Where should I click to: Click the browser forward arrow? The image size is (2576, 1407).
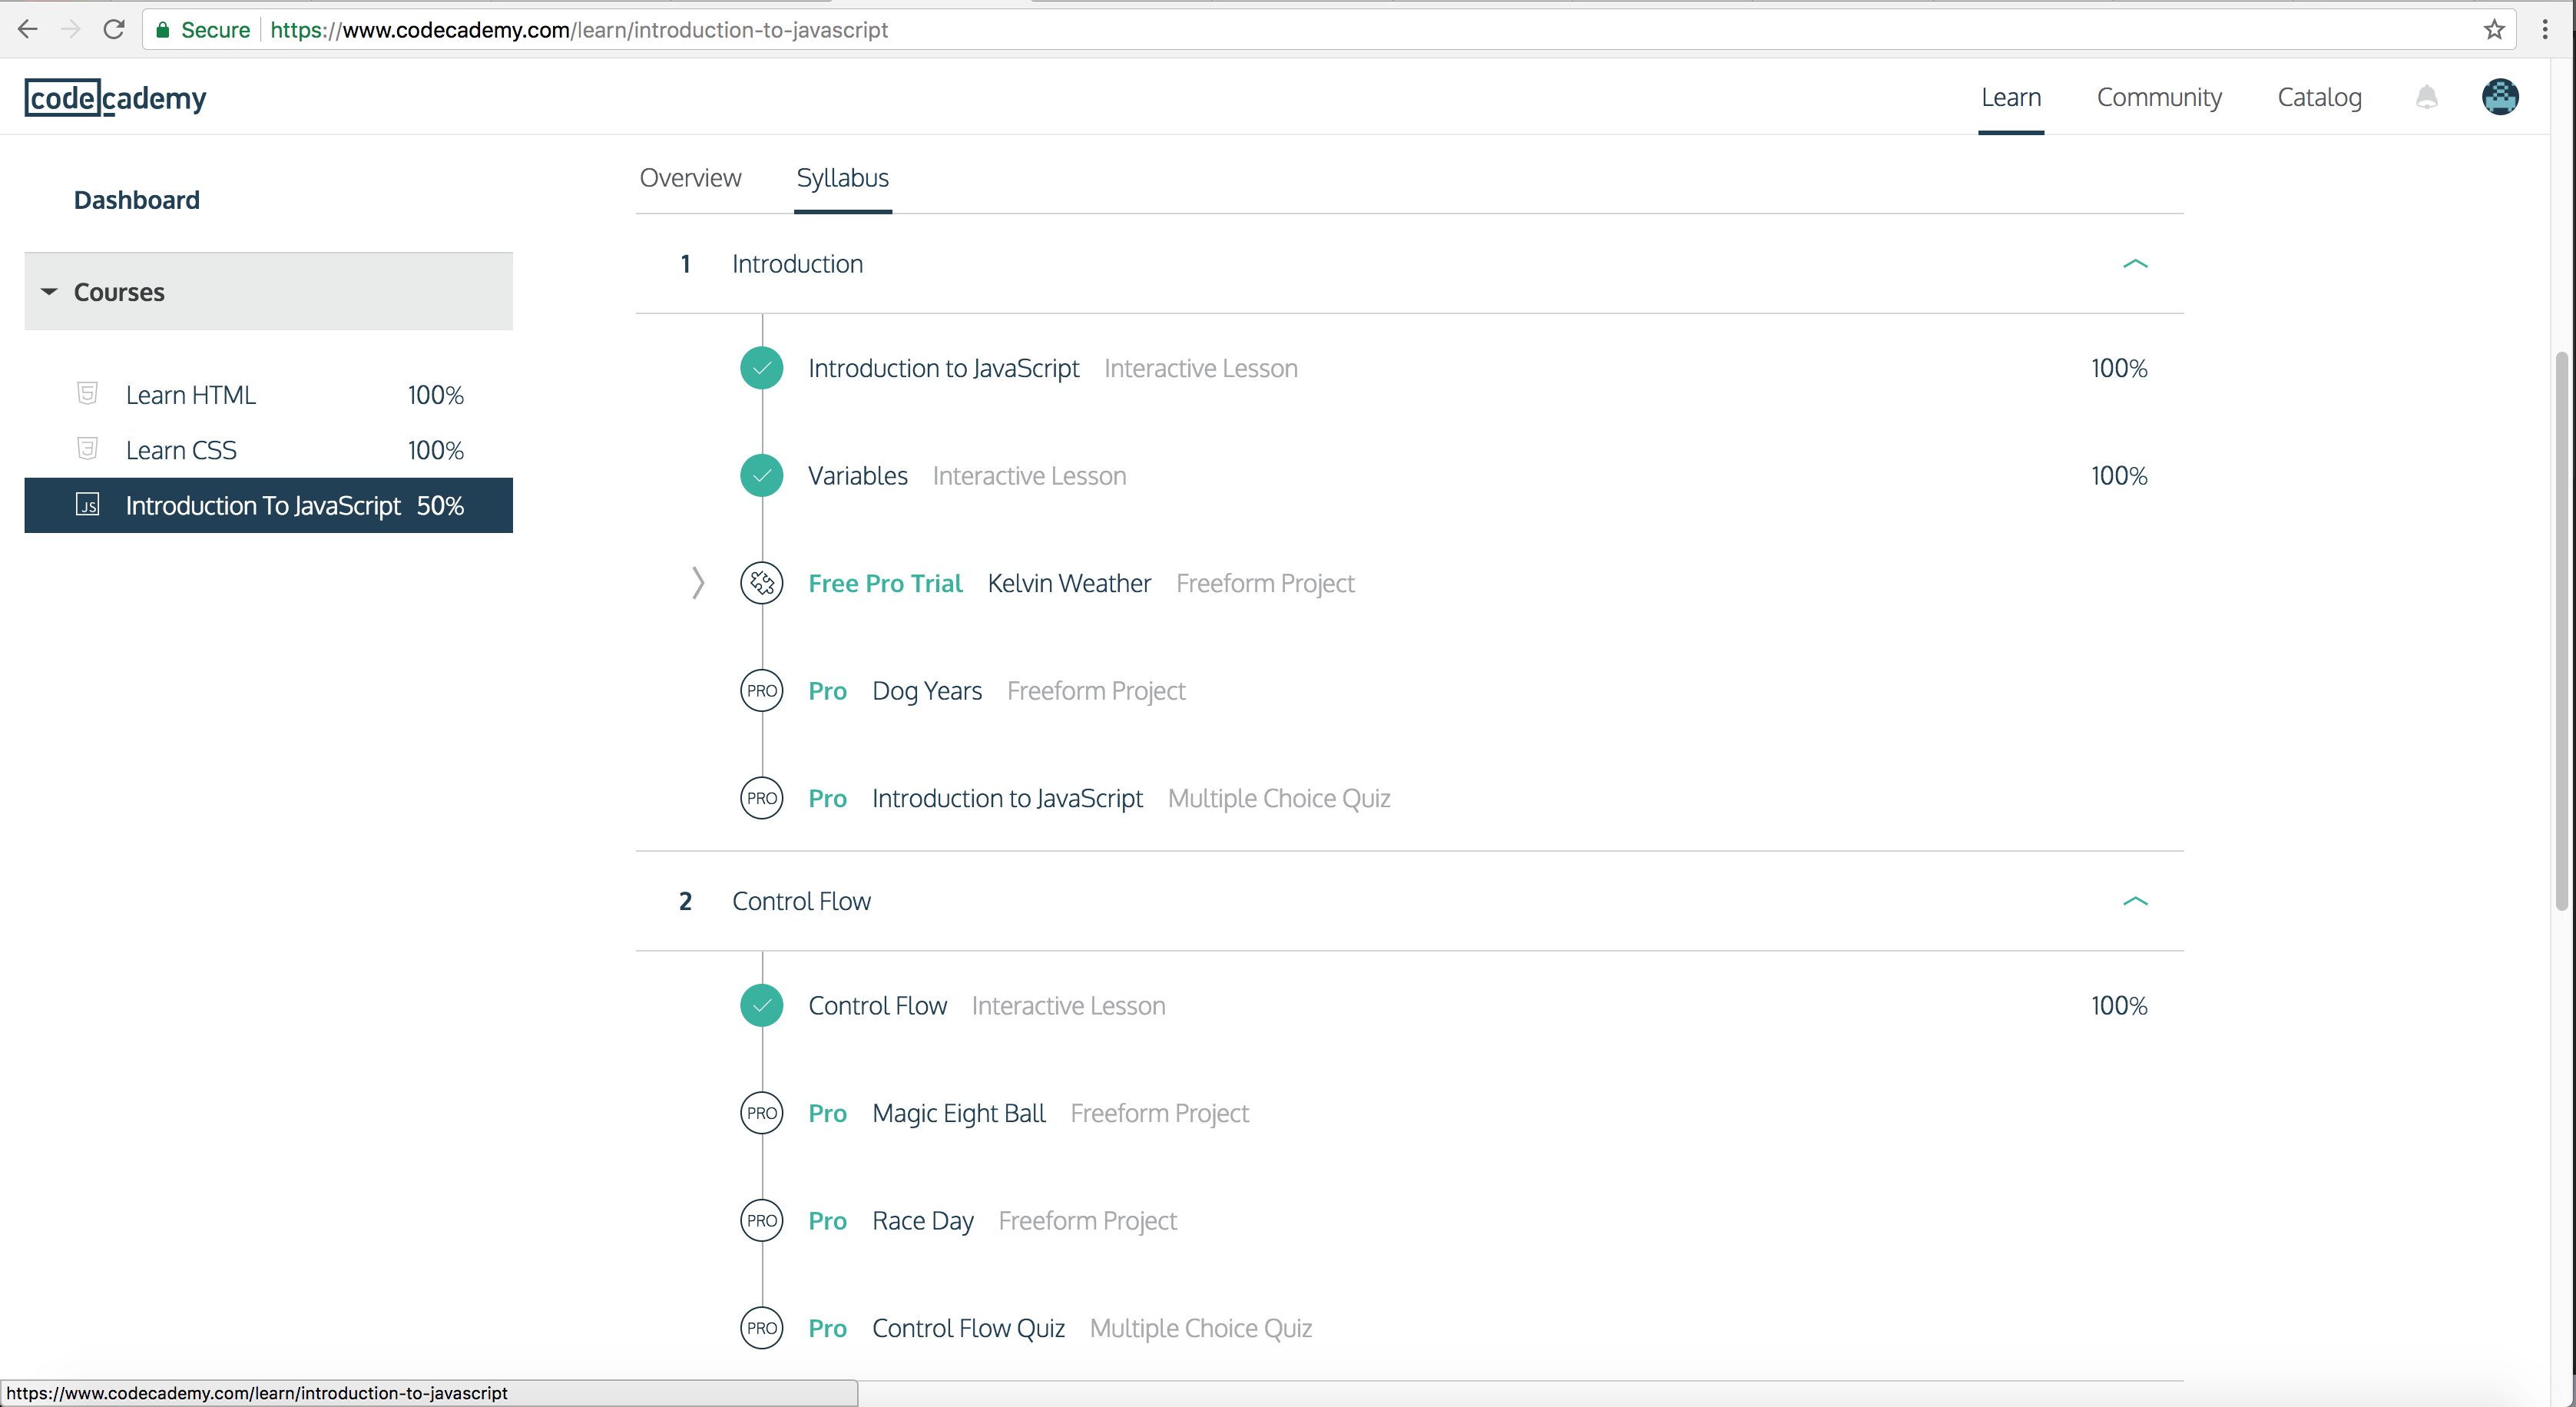(x=70, y=30)
